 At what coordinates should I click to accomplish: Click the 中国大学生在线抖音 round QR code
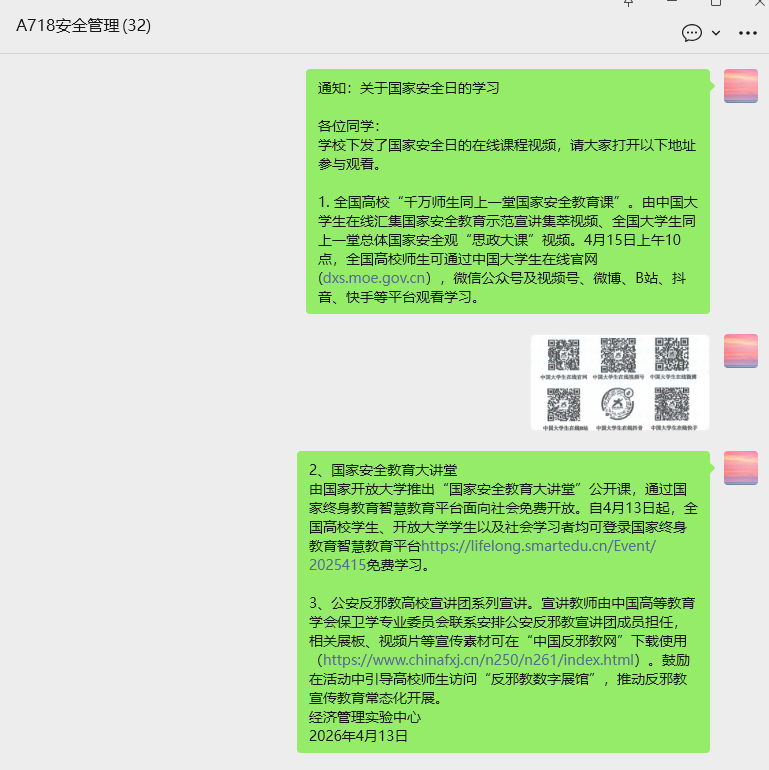click(x=618, y=404)
